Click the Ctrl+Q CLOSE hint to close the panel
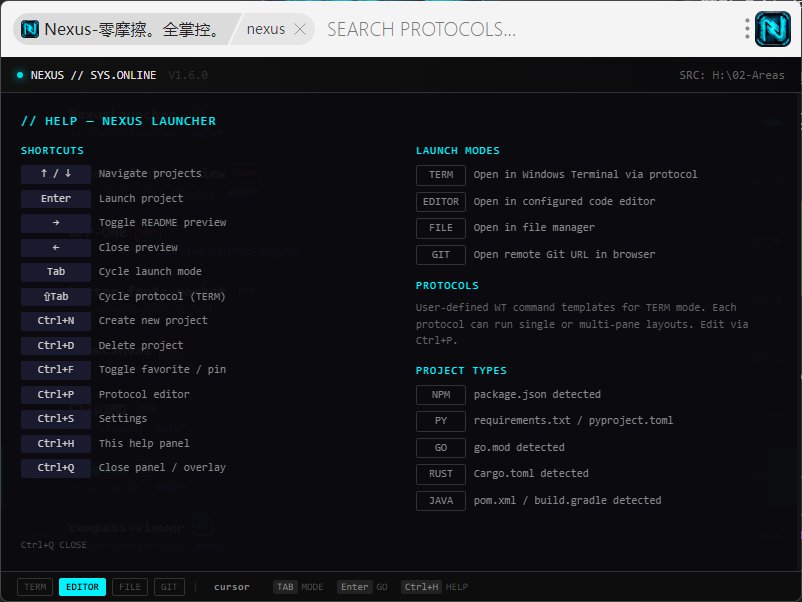 54,545
